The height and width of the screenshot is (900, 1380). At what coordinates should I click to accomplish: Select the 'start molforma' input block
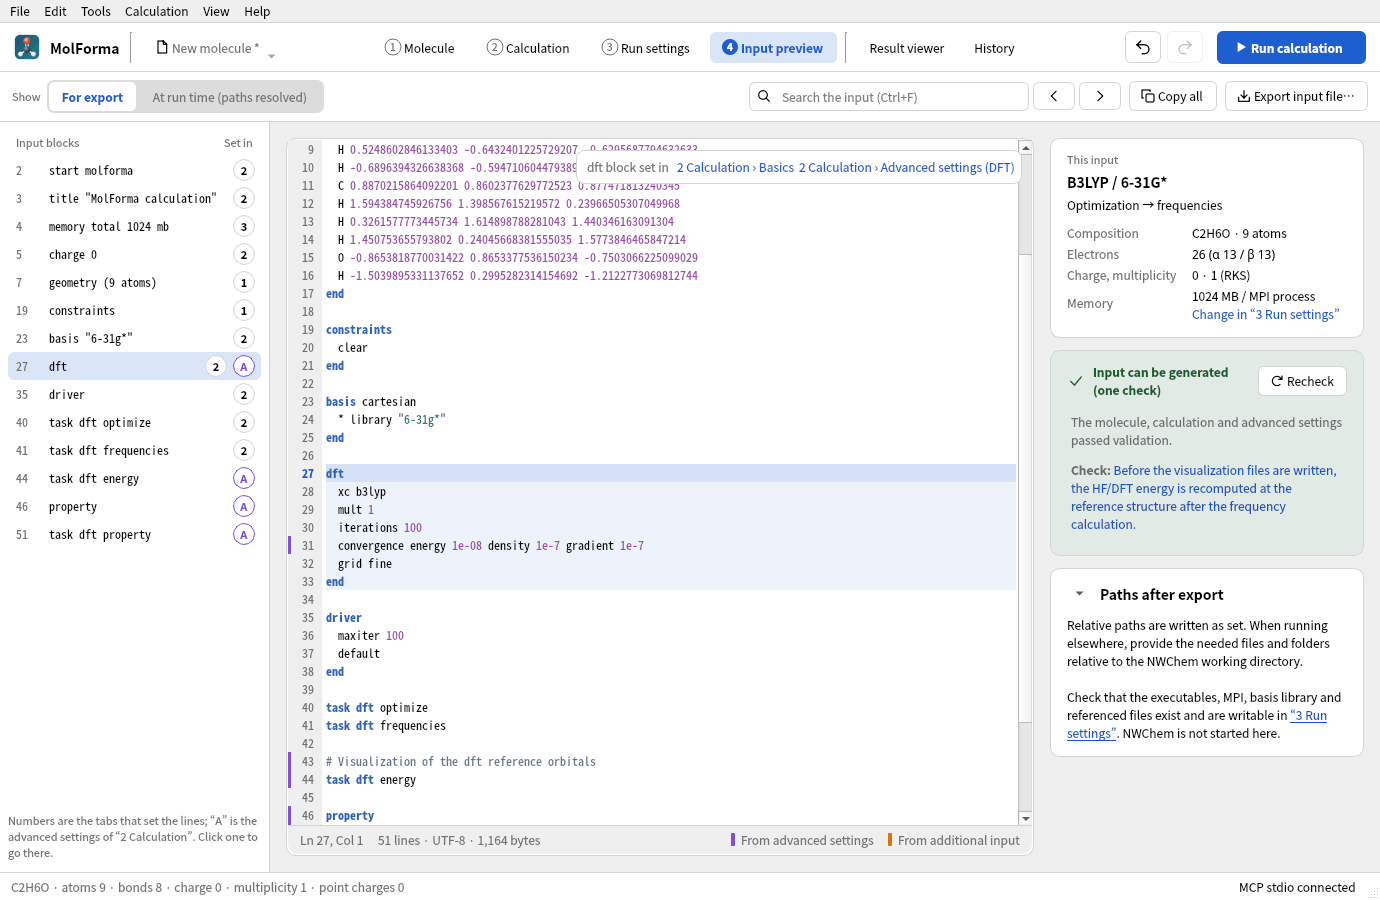(134, 171)
